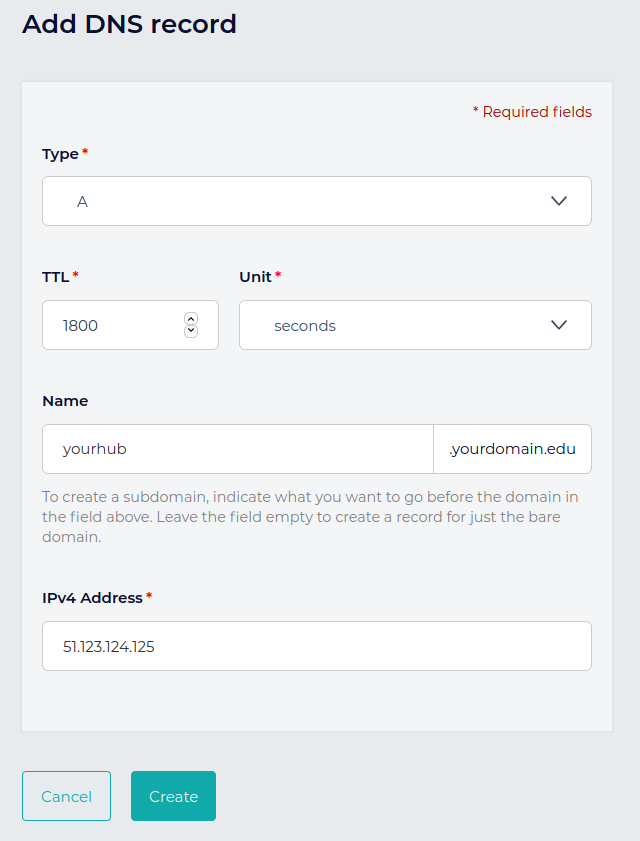Screen dimensions: 640x841
Task: Click the '.yourdomain.edu' domain suffix
Action: coord(513,449)
